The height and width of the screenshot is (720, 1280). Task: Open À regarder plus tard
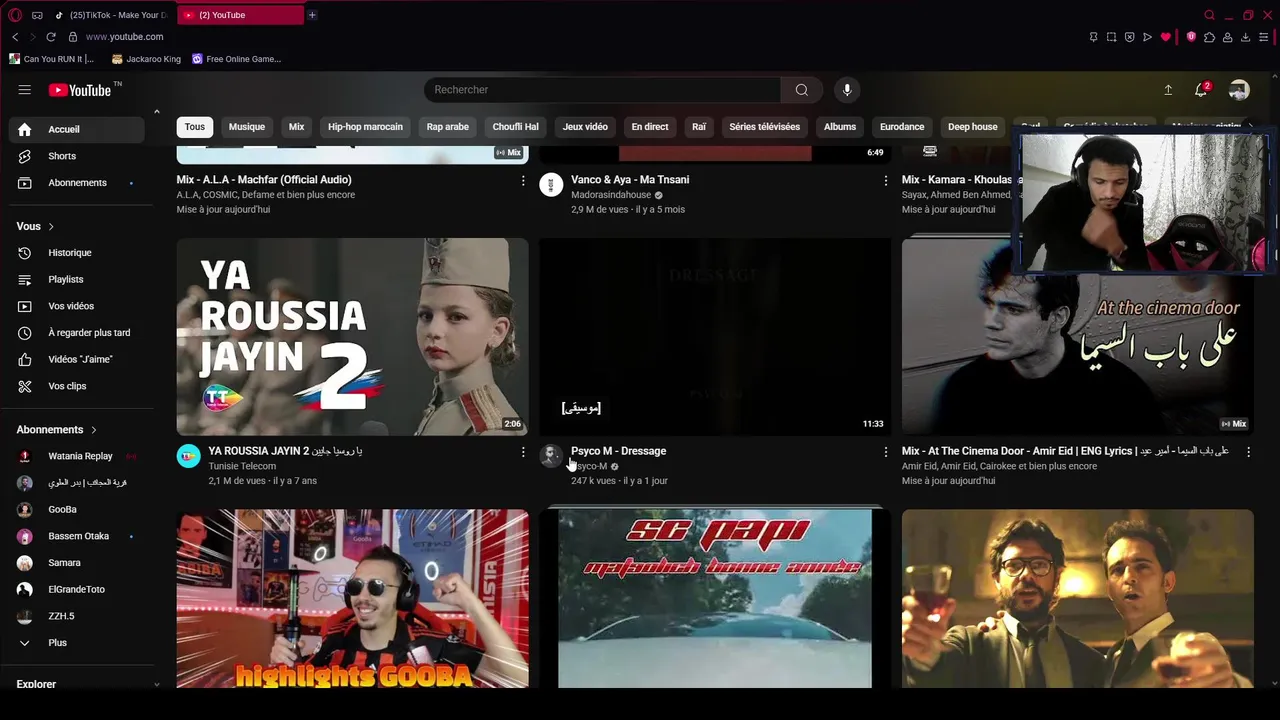pyautogui.click(x=76, y=333)
